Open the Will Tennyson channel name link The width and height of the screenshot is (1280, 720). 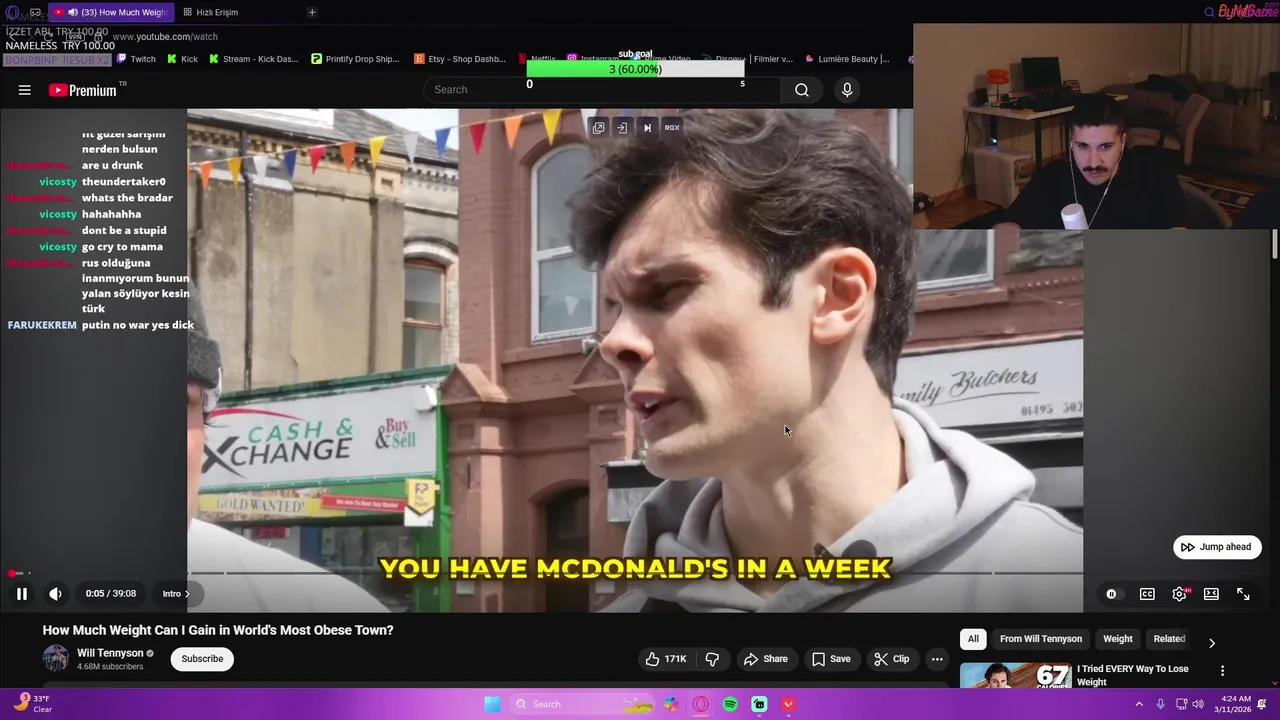(110, 653)
